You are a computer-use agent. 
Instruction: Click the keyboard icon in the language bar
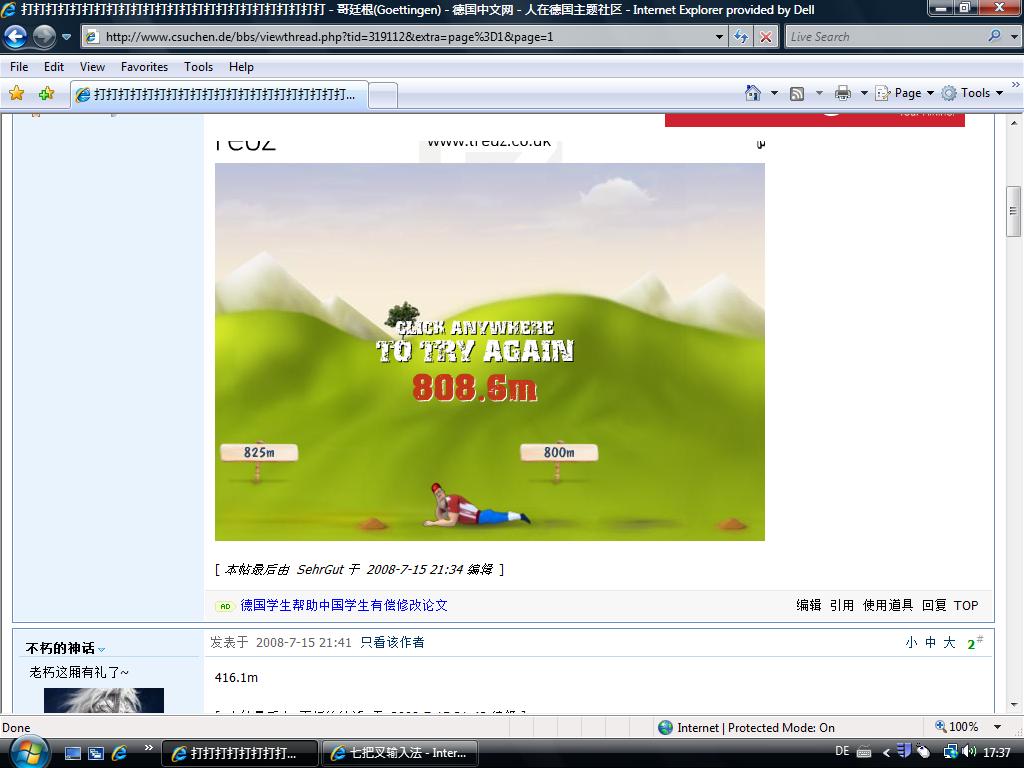[x=863, y=752]
